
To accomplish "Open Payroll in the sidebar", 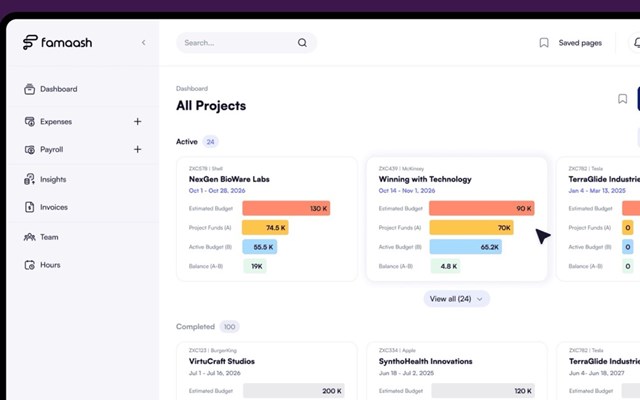I will point(51,149).
